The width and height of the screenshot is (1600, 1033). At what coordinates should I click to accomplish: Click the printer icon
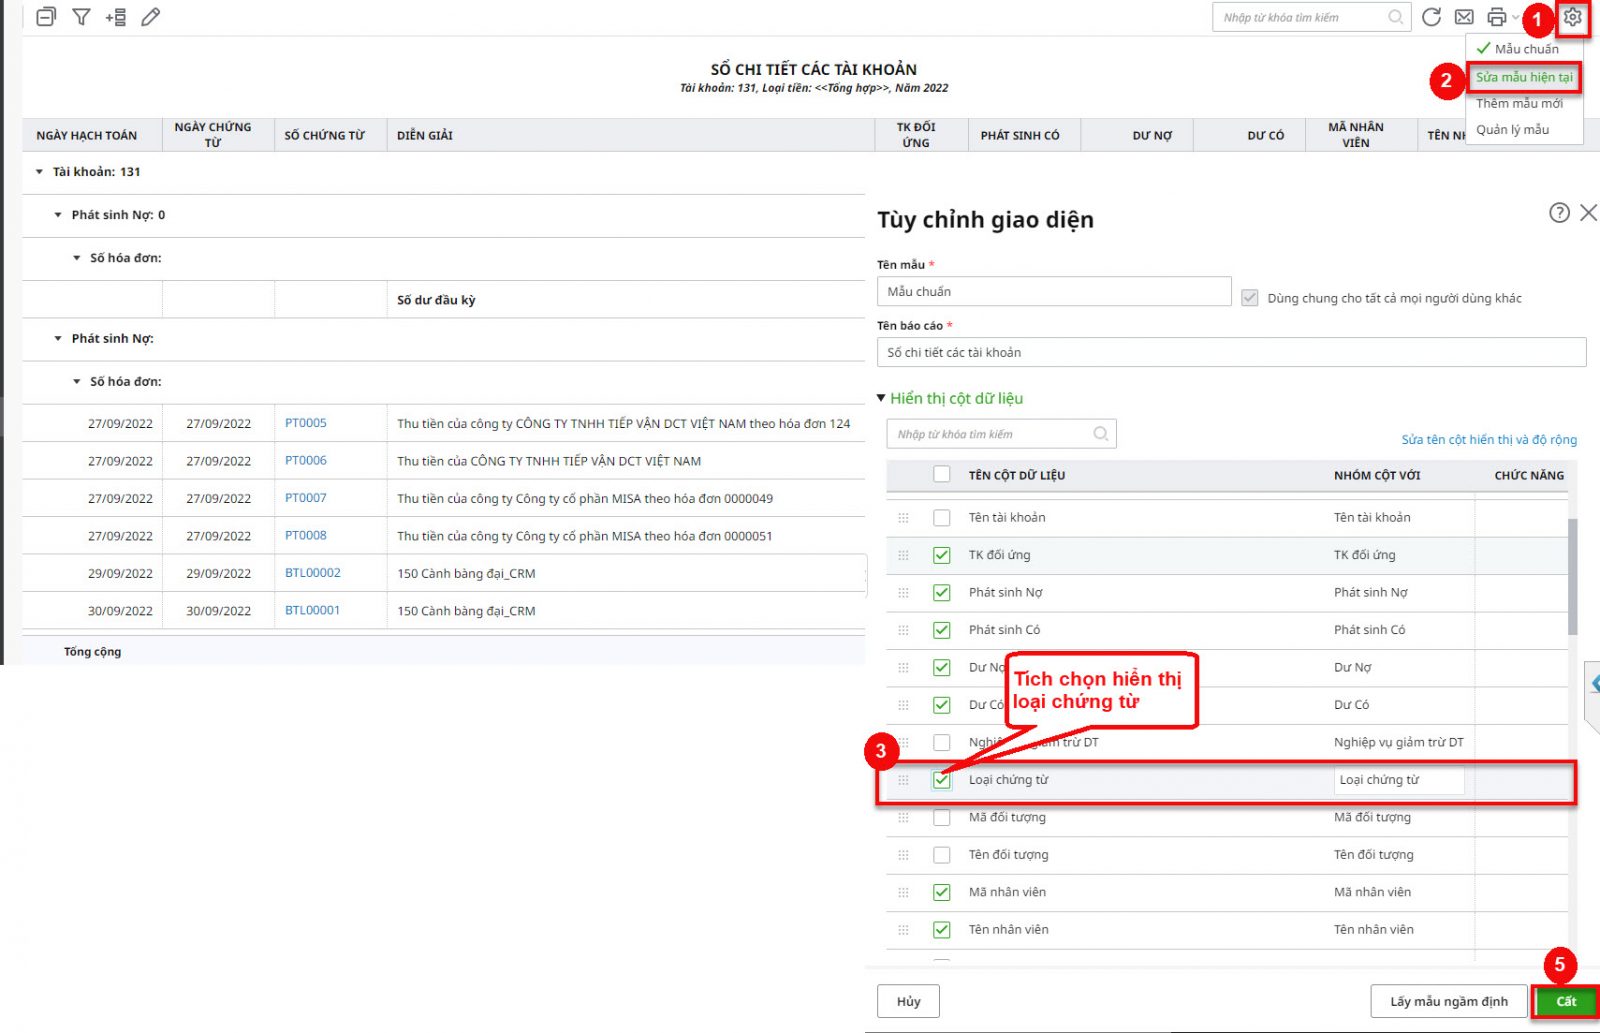point(1496,17)
